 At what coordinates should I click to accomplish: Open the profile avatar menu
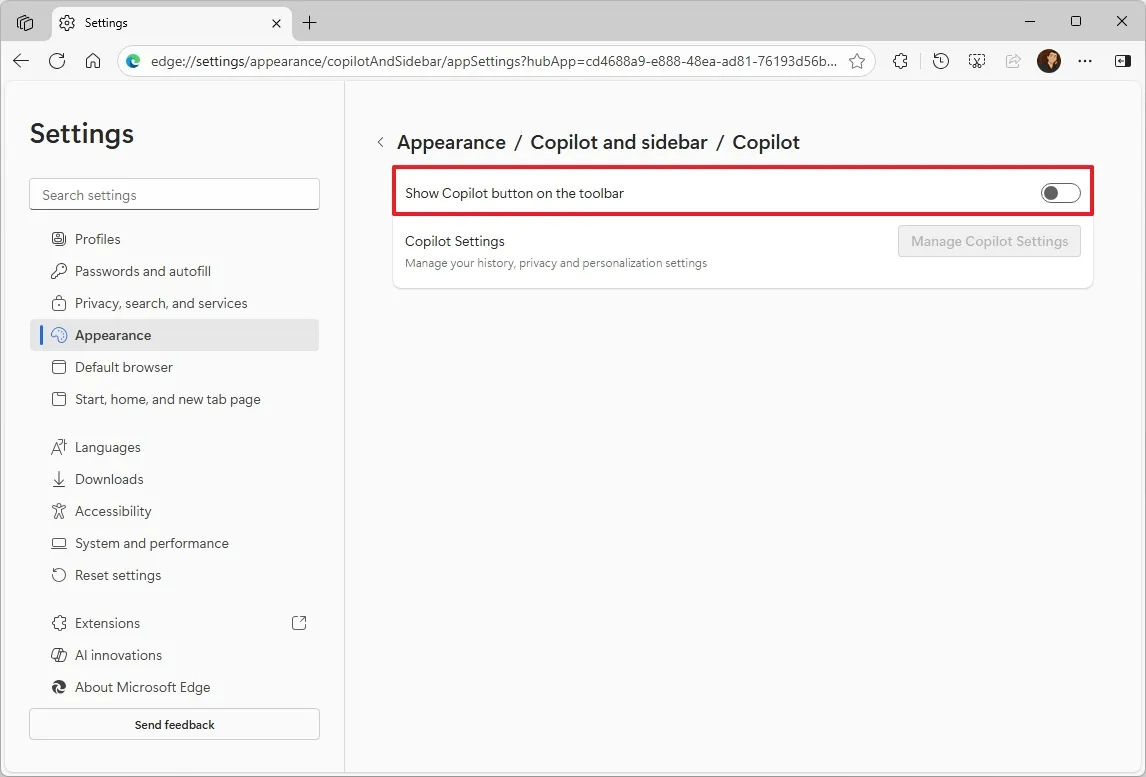[1049, 61]
